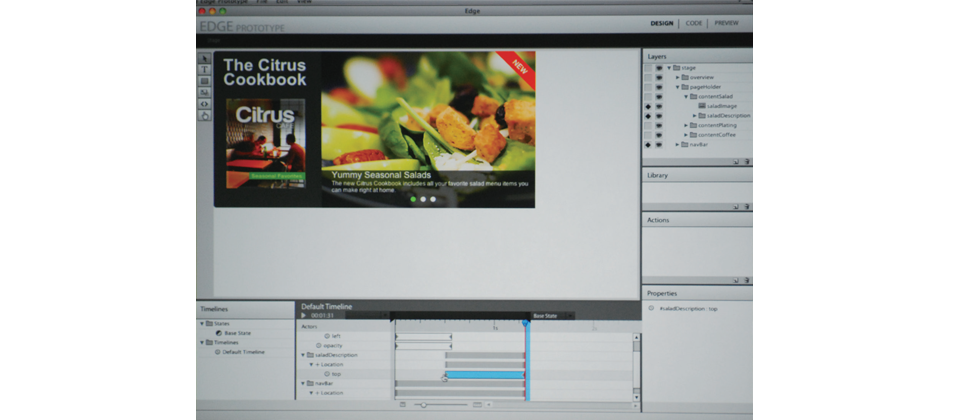Image resolution: width=960 pixels, height=420 pixels.
Task: Collapse the stage folder in Layers
Action: click(x=669, y=68)
